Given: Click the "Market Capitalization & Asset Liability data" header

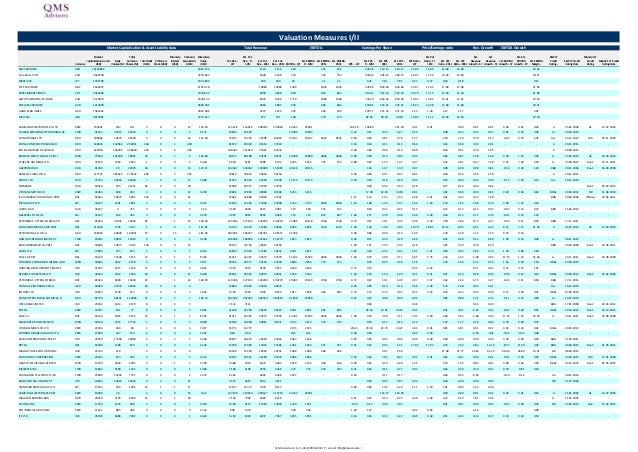Looking at the screenshot, I should [142, 48].
